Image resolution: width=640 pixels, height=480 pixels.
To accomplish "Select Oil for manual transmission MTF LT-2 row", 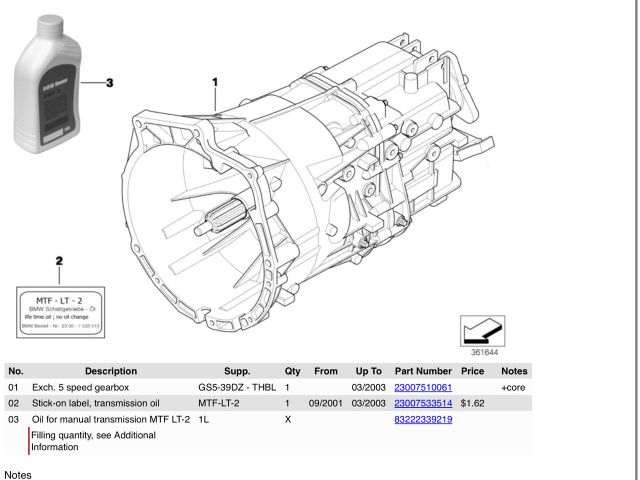I will point(110,420).
